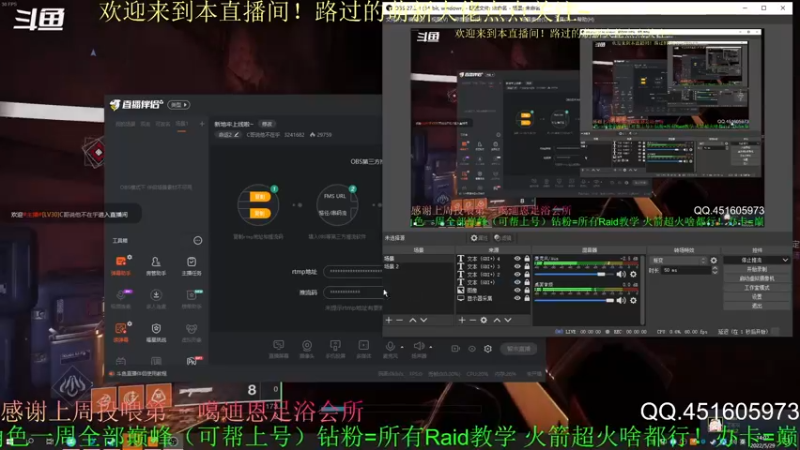Image resolution: width=800 pixels, height=450 pixels.
Task: Copy the rtmp address with the upper yellow button
Action: pos(260,196)
